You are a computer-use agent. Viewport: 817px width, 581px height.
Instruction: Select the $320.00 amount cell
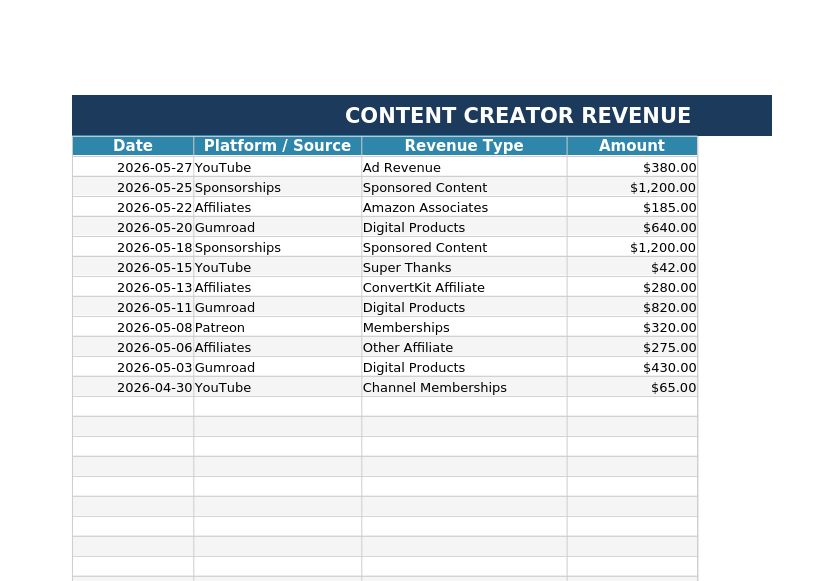pos(632,327)
